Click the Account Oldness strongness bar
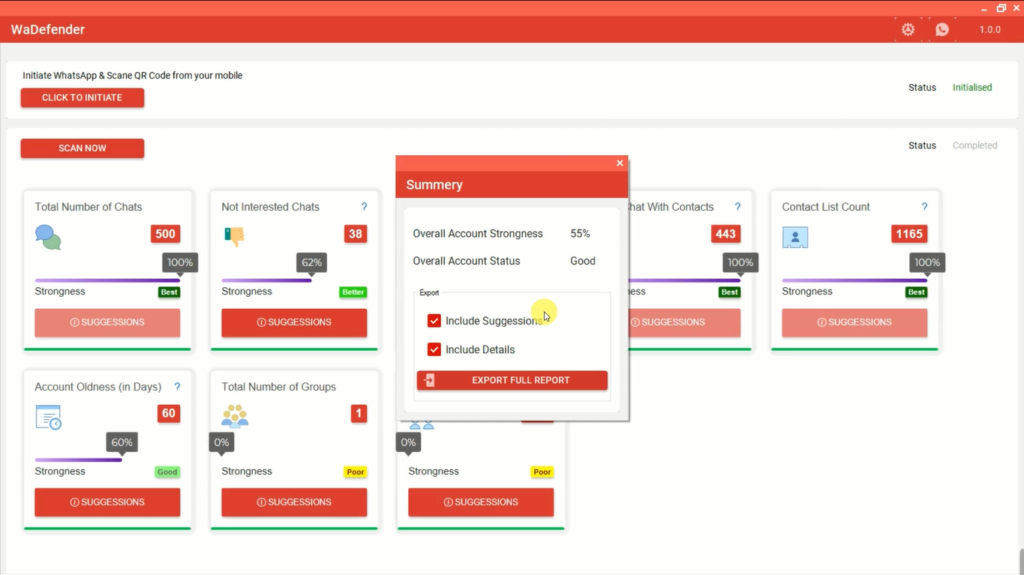 (x=78, y=460)
